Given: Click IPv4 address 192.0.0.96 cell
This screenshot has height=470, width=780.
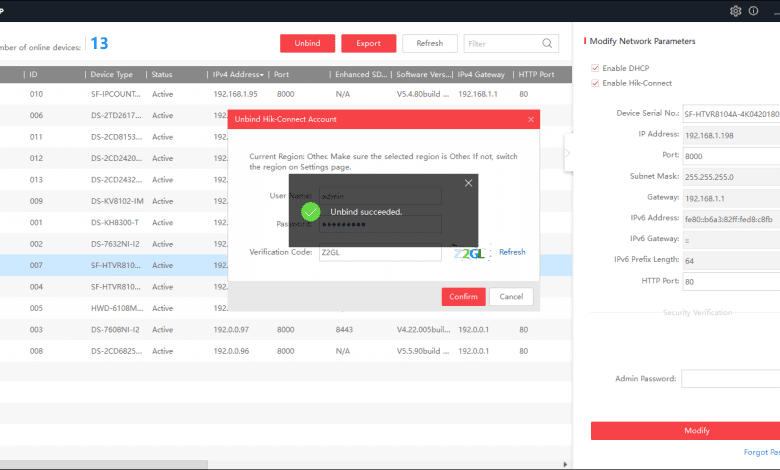Looking at the screenshot, I should click(x=231, y=351).
